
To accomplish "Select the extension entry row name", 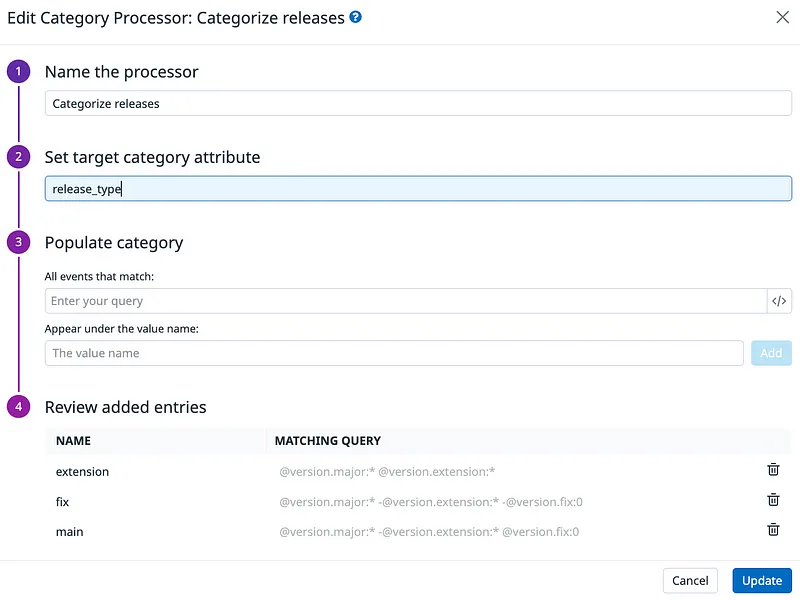I will (x=82, y=471).
